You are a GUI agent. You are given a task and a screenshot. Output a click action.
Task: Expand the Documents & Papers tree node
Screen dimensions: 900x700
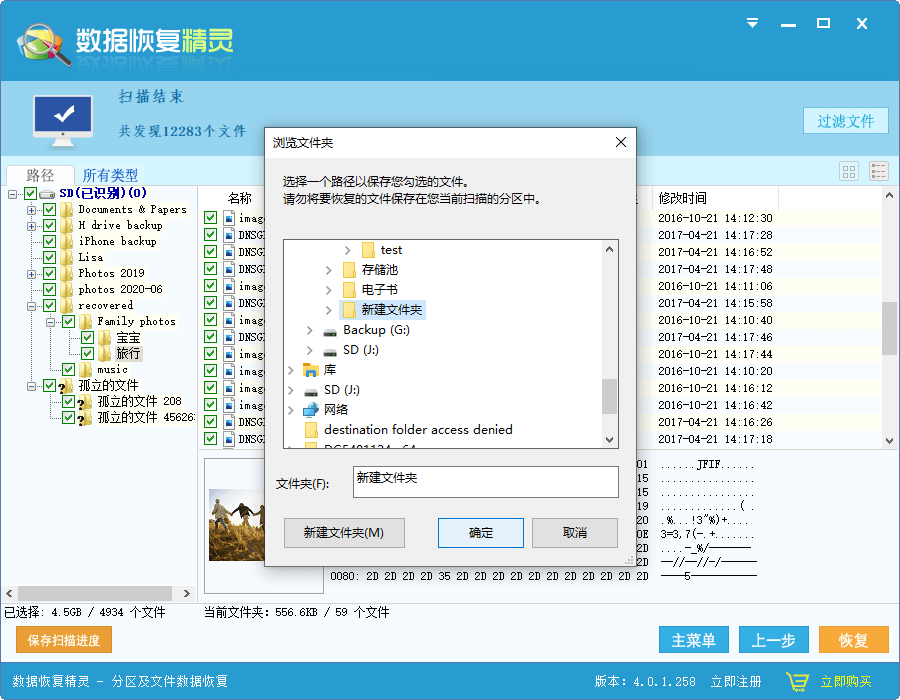click(x=30, y=209)
